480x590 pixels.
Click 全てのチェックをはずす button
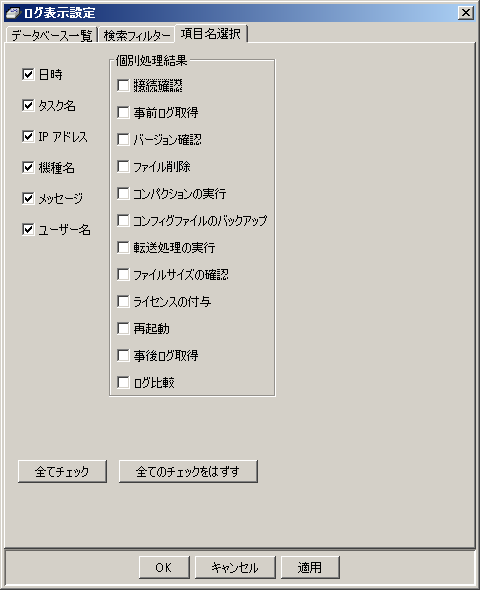(188, 471)
